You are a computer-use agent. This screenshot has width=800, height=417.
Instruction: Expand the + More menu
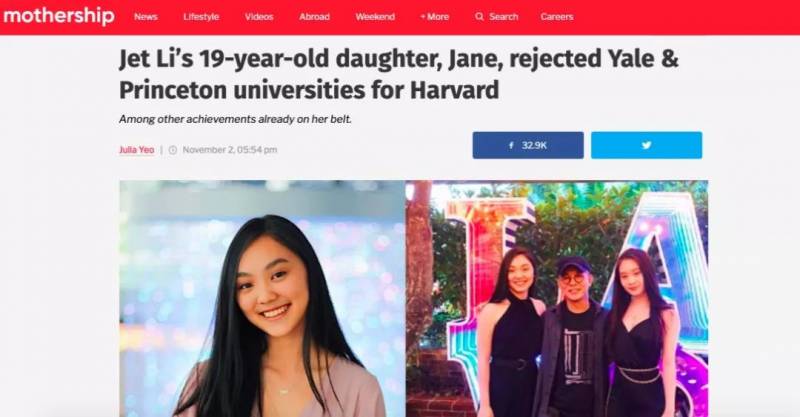coord(434,17)
